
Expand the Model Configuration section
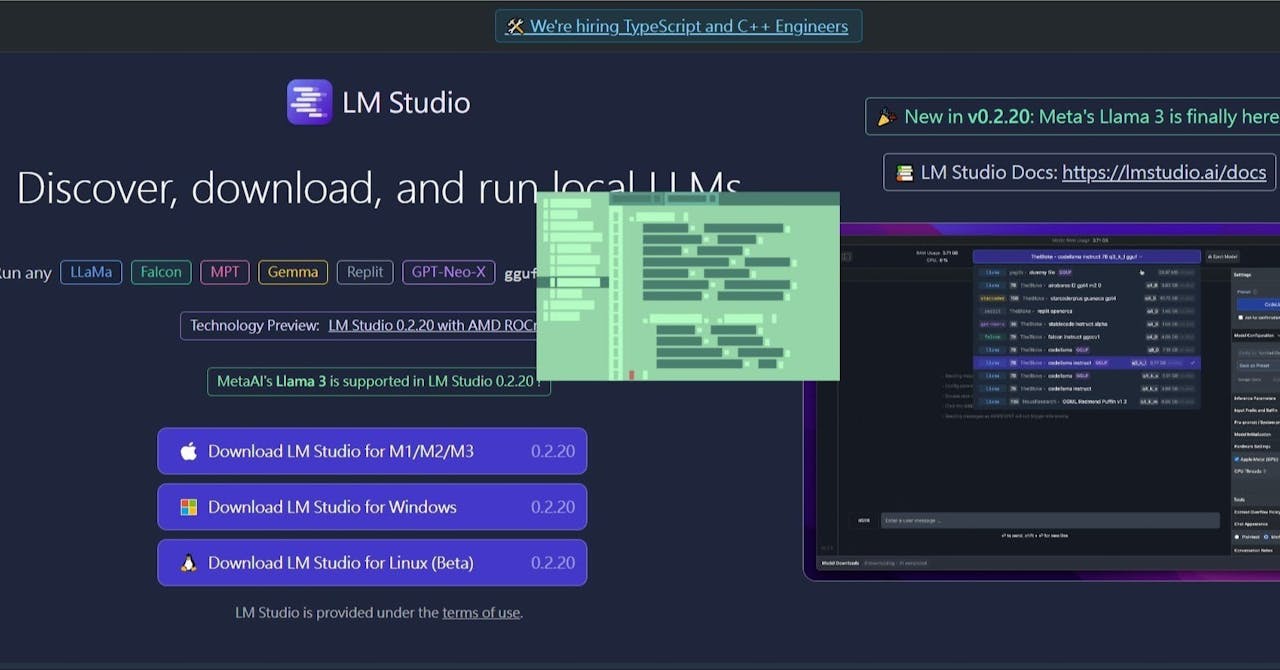(1257, 336)
